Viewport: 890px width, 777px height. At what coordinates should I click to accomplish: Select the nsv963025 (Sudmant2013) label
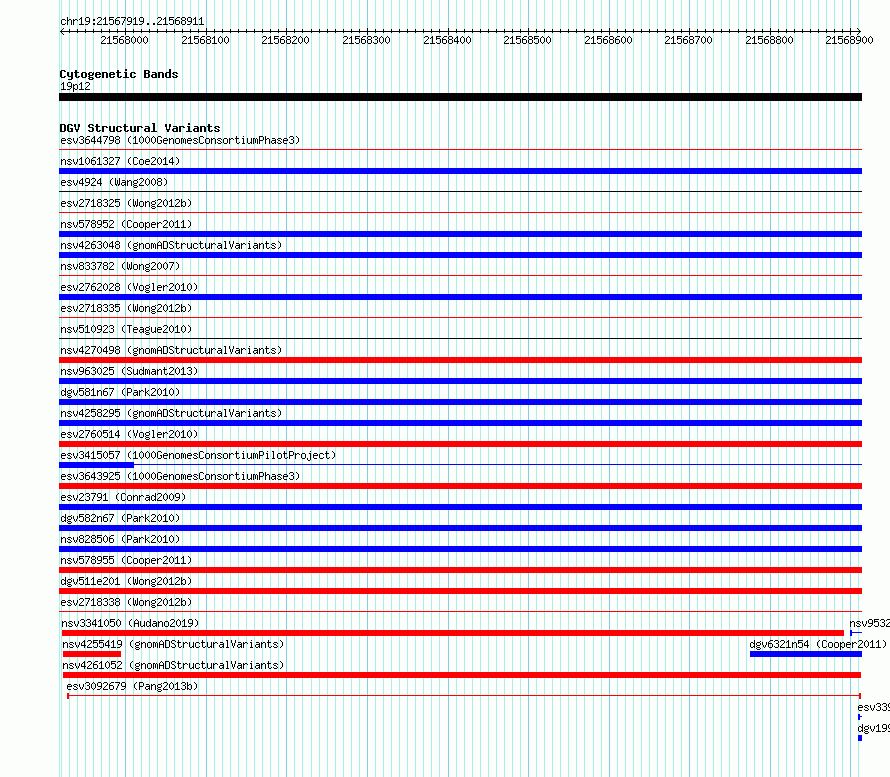pos(129,371)
